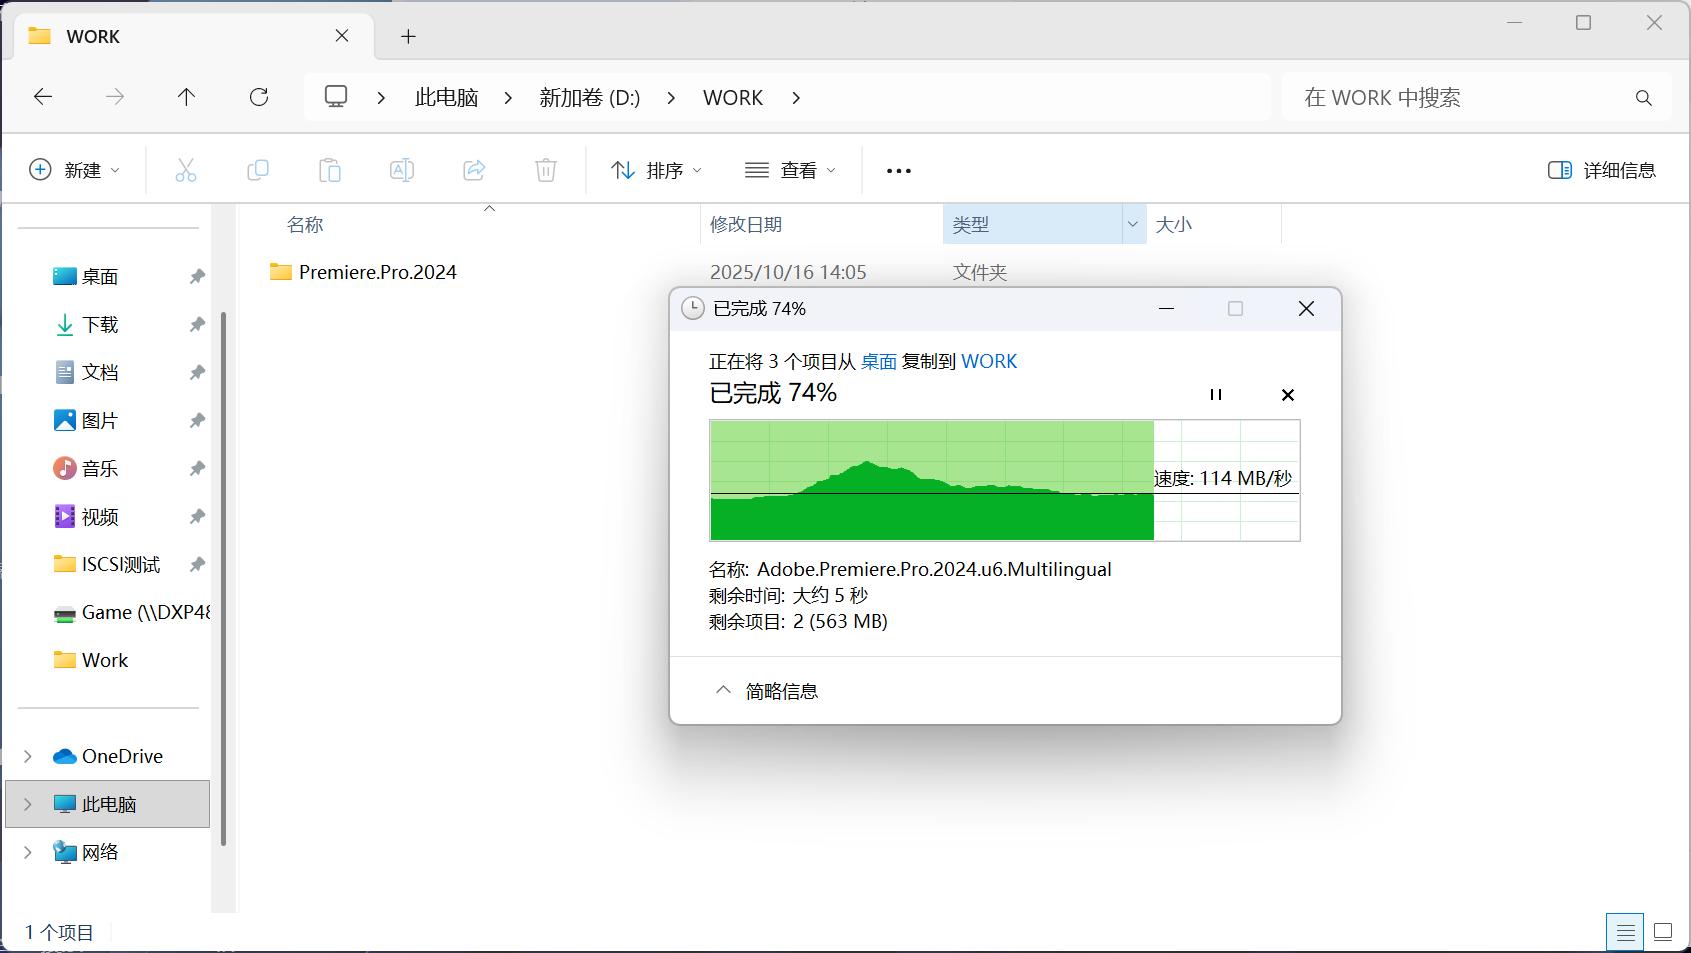Open 桌面 in the sidebar
Viewport: 1691px width, 953px height.
pos(100,277)
